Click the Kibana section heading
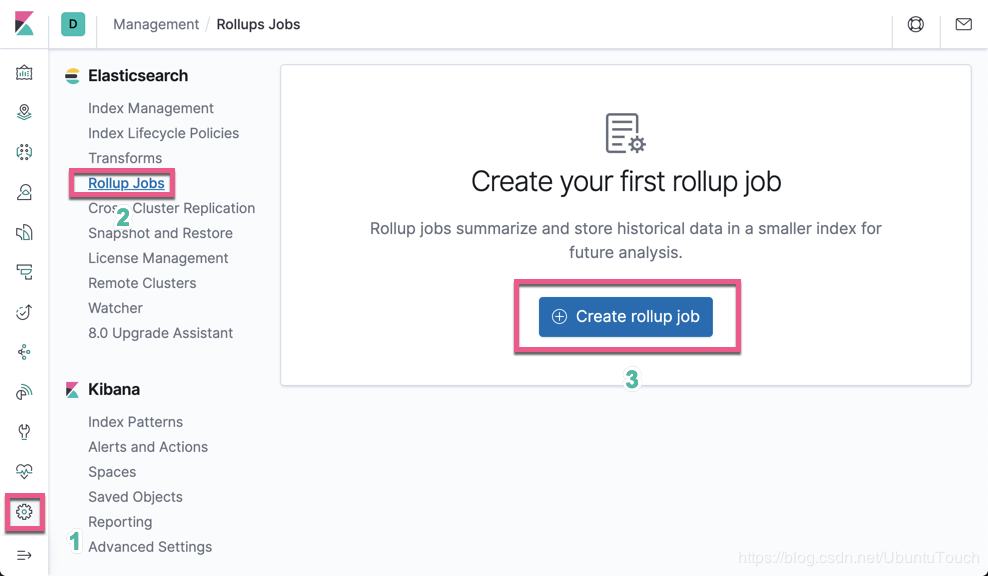Viewport: 988px width, 576px height. [x=114, y=389]
